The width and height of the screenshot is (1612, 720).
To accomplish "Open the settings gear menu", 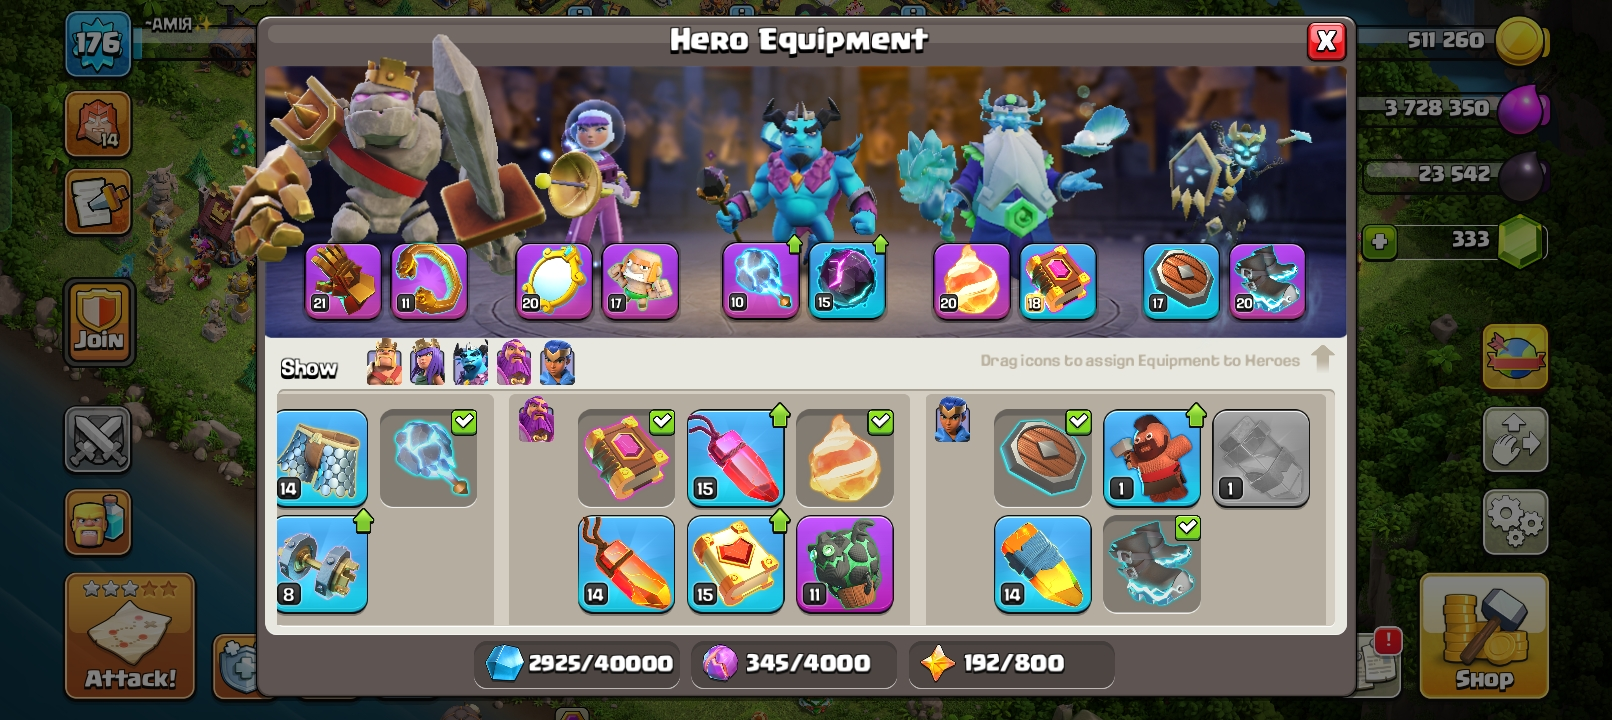I will (x=1515, y=522).
